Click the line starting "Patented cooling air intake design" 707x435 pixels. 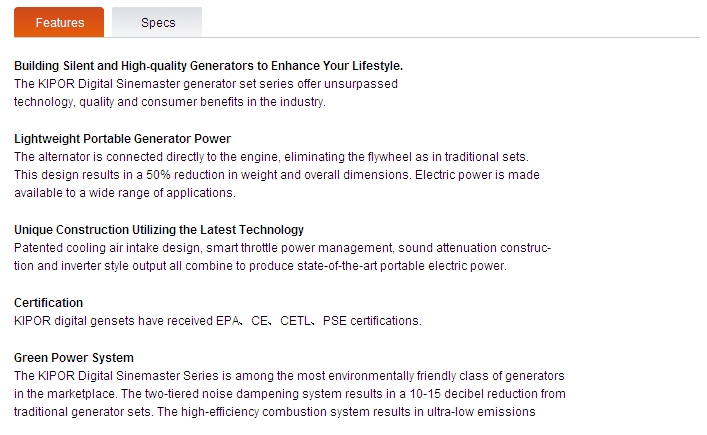point(282,248)
